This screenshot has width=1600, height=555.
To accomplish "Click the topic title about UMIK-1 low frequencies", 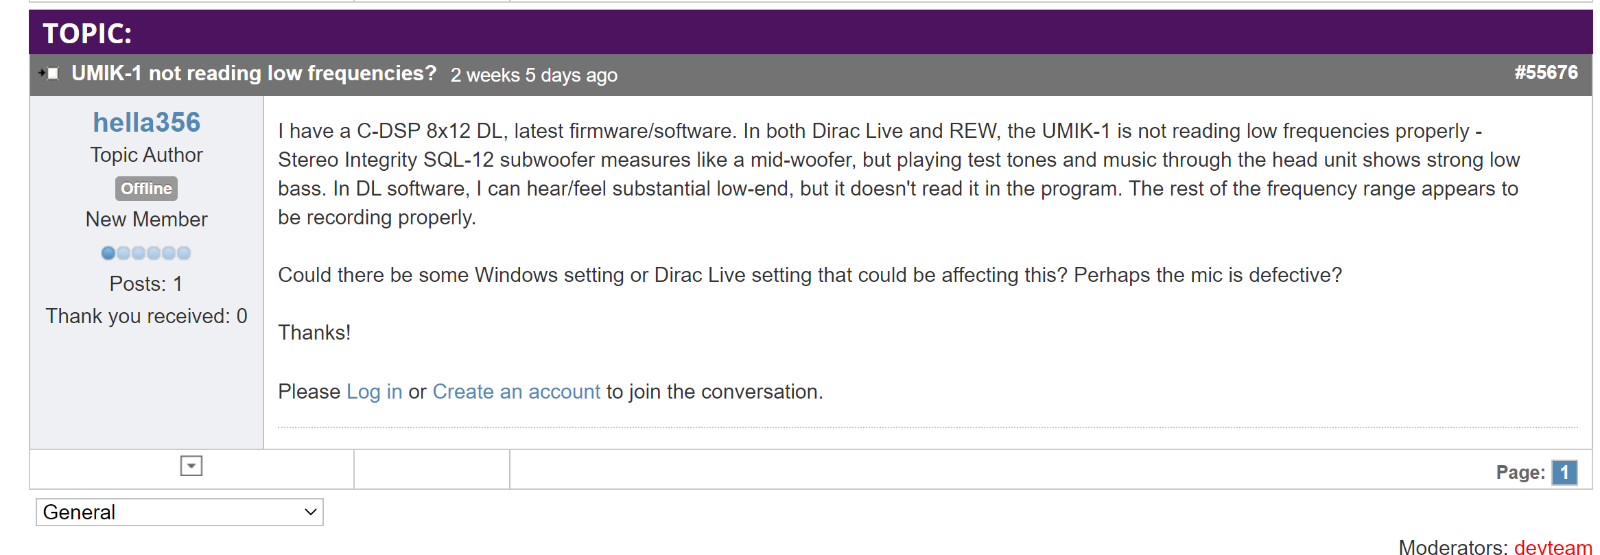I will click(254, 73).
